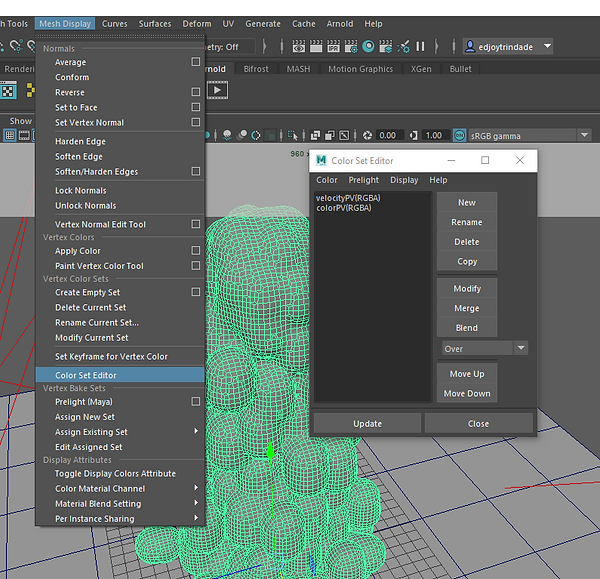Switch to the Motion Graphics shelf tab

360,69
